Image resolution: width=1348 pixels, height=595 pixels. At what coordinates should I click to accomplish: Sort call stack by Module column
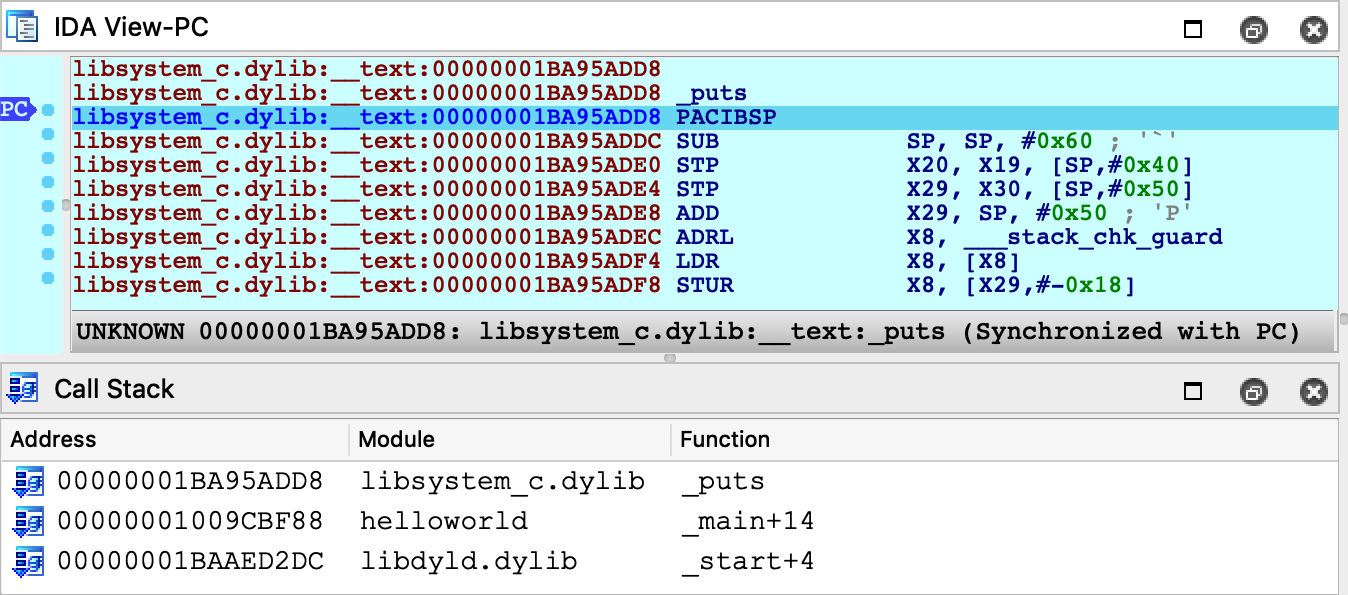396,439
